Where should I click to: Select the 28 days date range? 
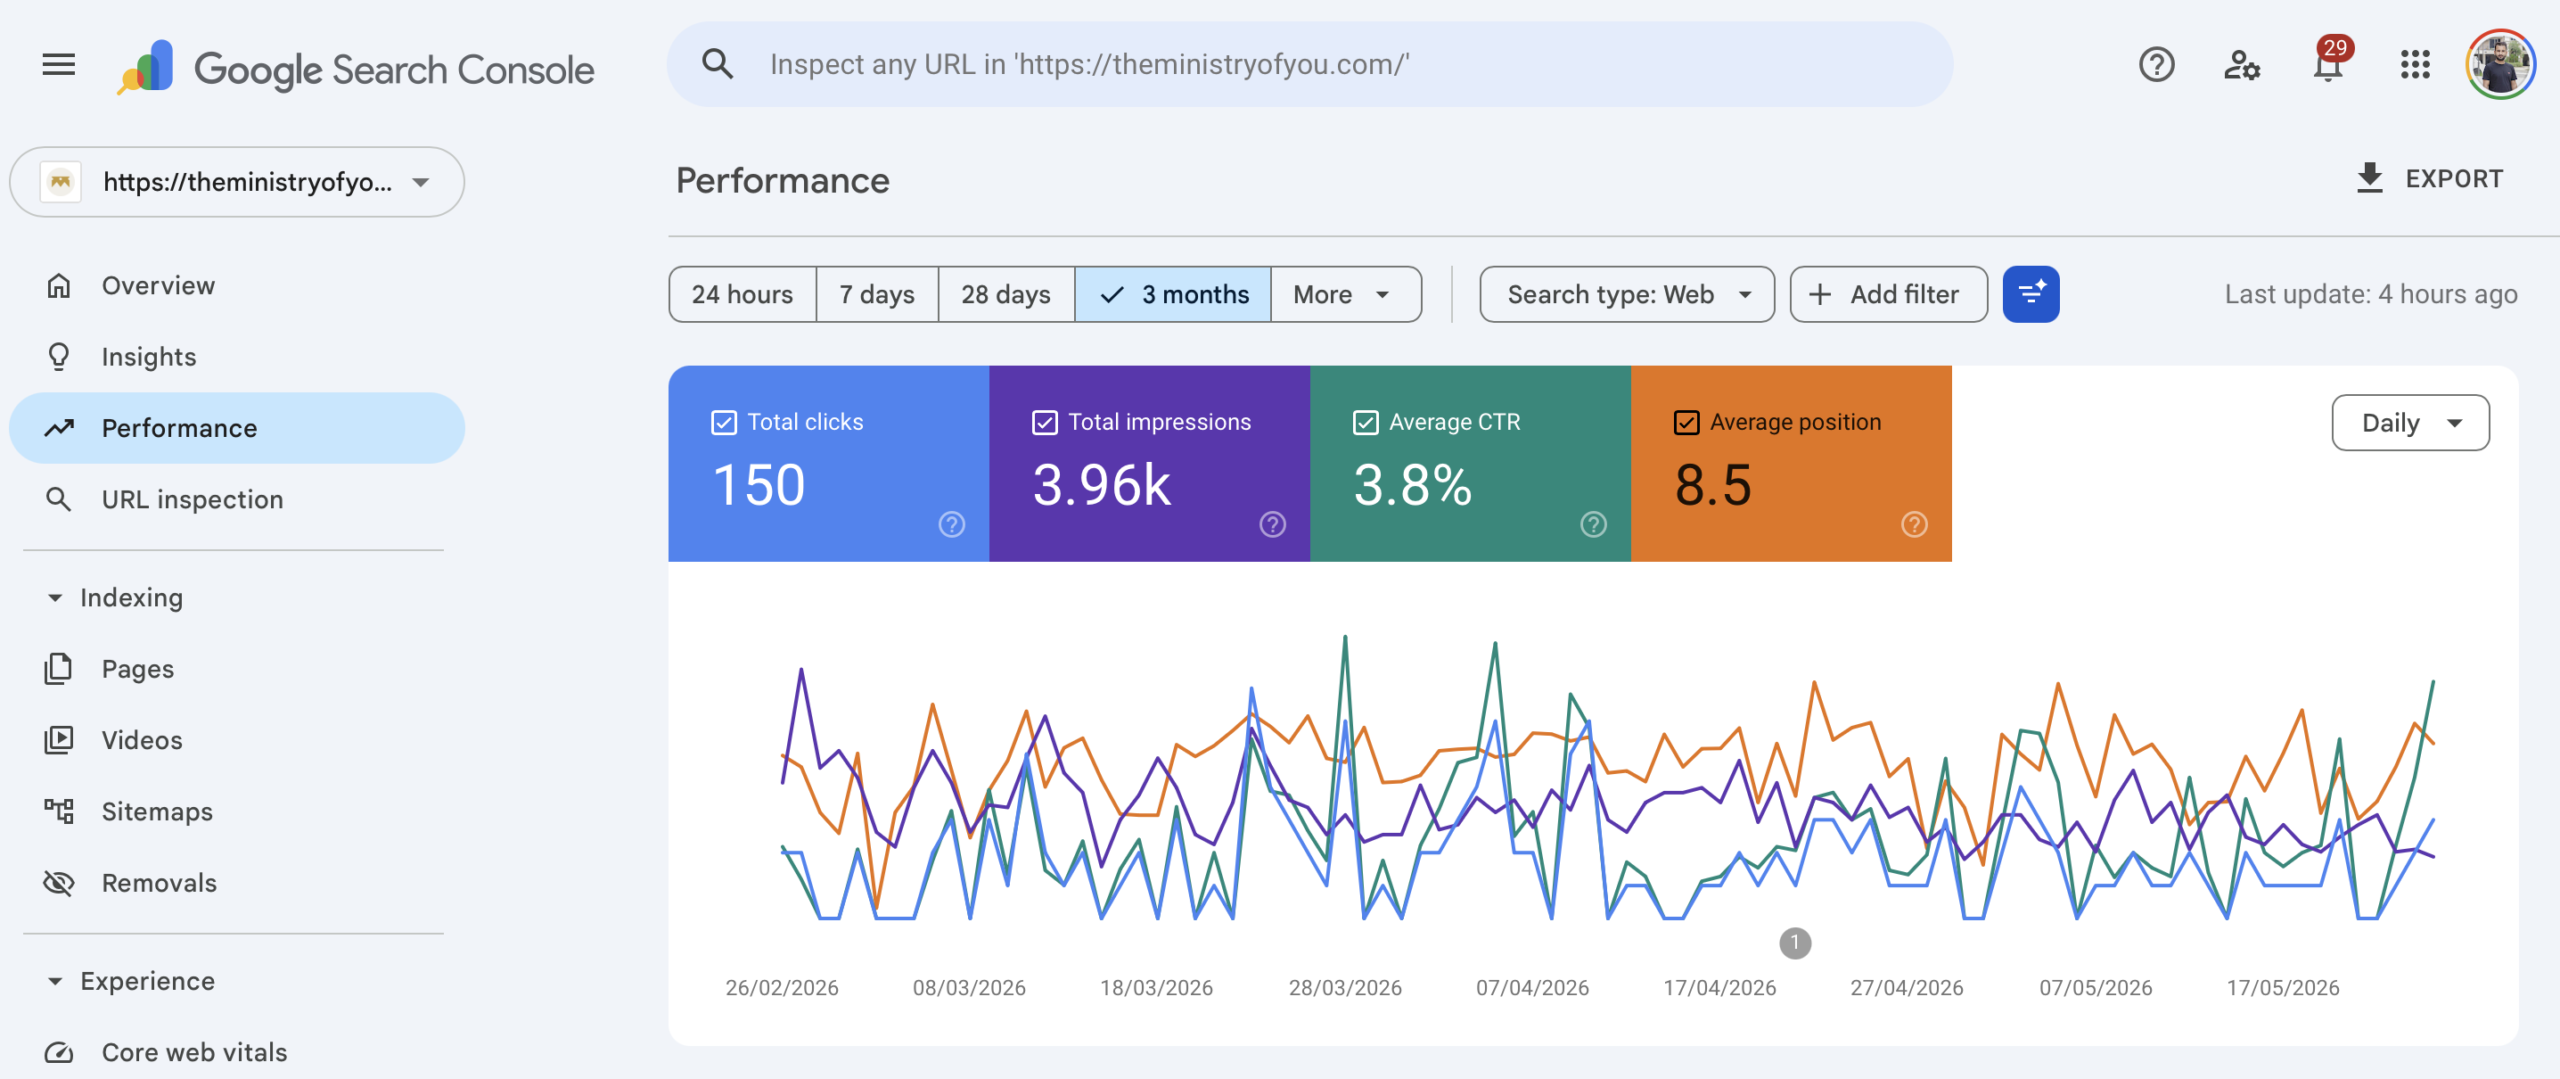point(1006,294)
